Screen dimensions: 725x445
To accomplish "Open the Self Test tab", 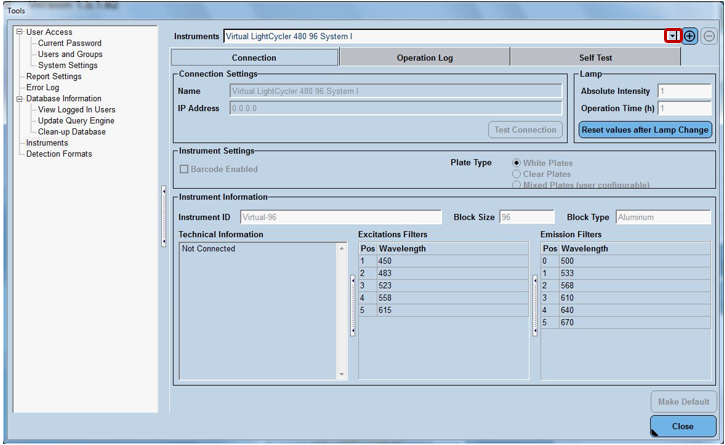I will (595, 58).
